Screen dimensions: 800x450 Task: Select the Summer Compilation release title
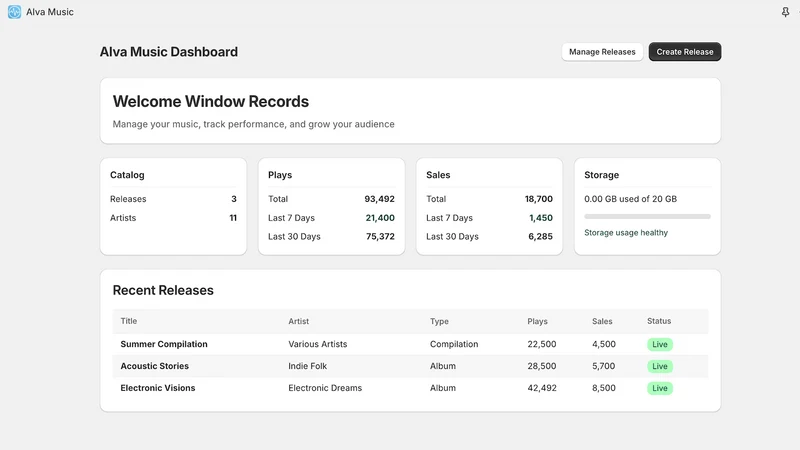164,344
